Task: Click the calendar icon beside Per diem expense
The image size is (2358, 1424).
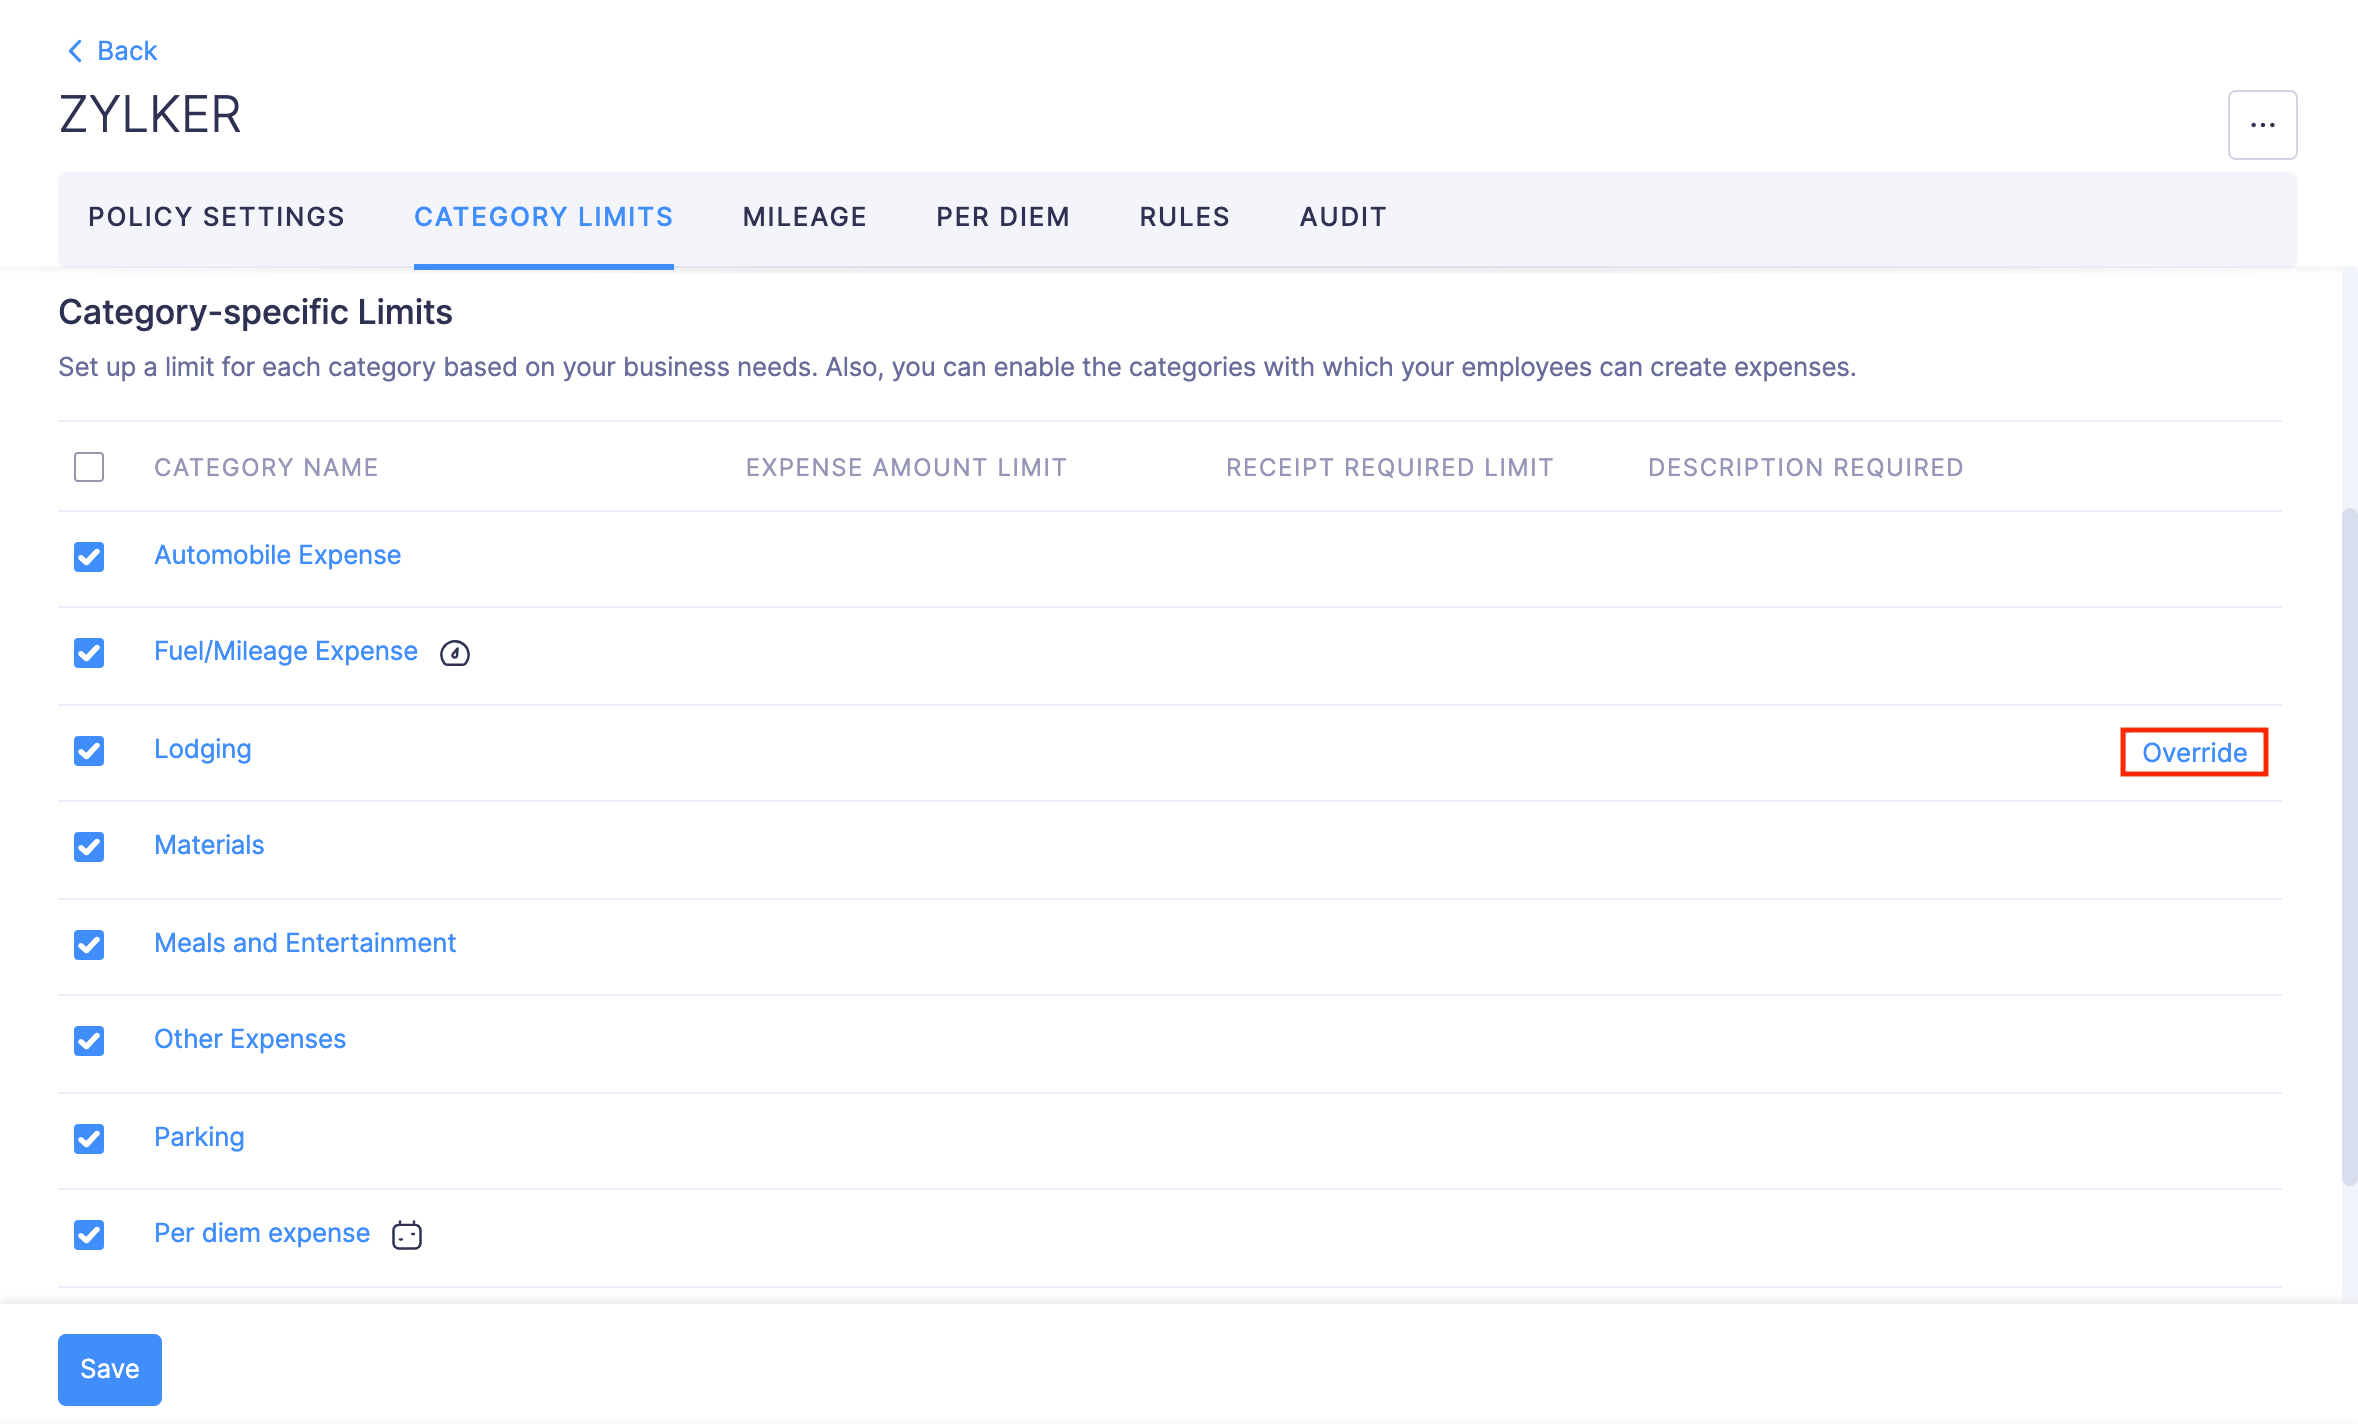Action: pyautogui.click(x=407, y=1235)
